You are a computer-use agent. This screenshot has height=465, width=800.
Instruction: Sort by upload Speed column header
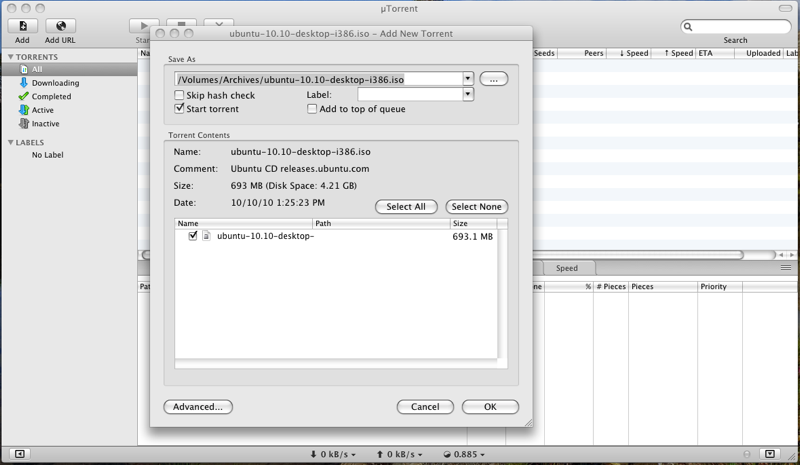tap(673, 53)
